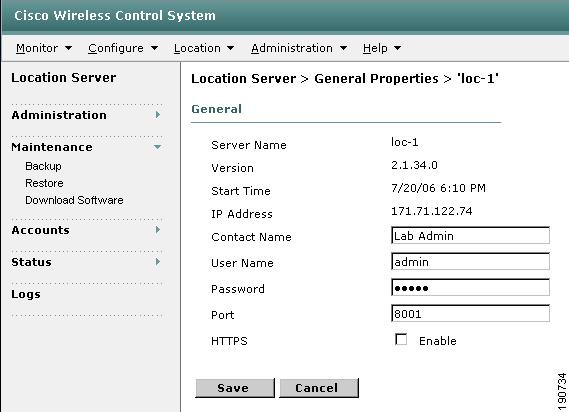
Task: Open Logs in the sidebar
Action: [x=26, y=294]
